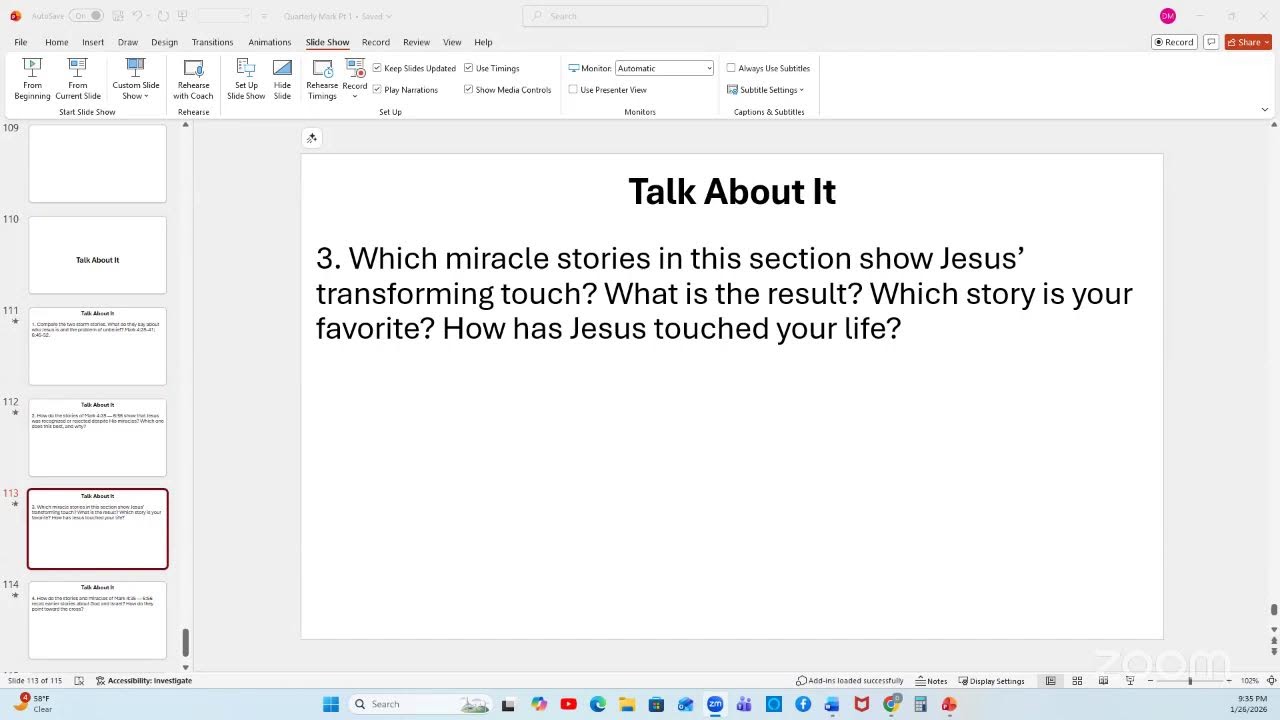Select slide 110 thumbnail

[x=97, y=255]
